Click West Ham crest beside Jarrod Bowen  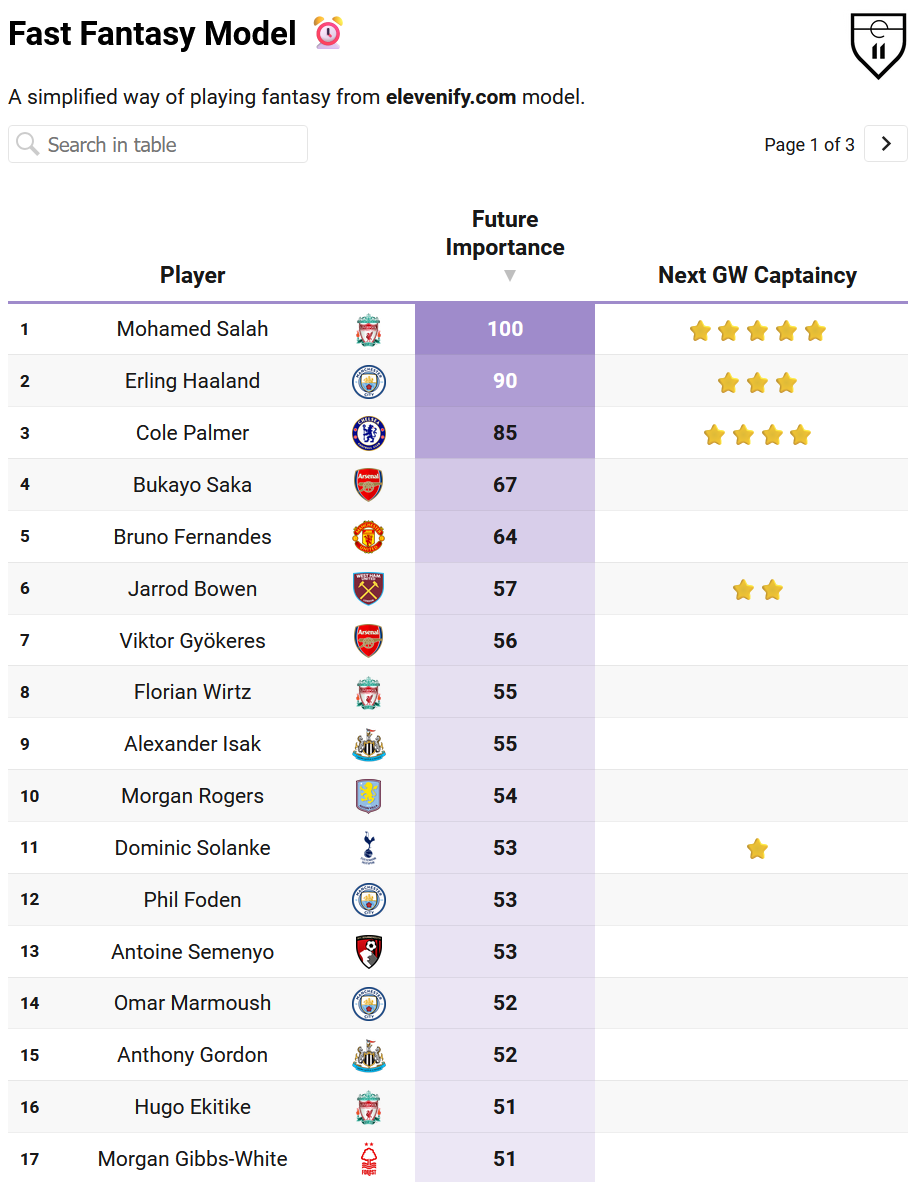369,589
